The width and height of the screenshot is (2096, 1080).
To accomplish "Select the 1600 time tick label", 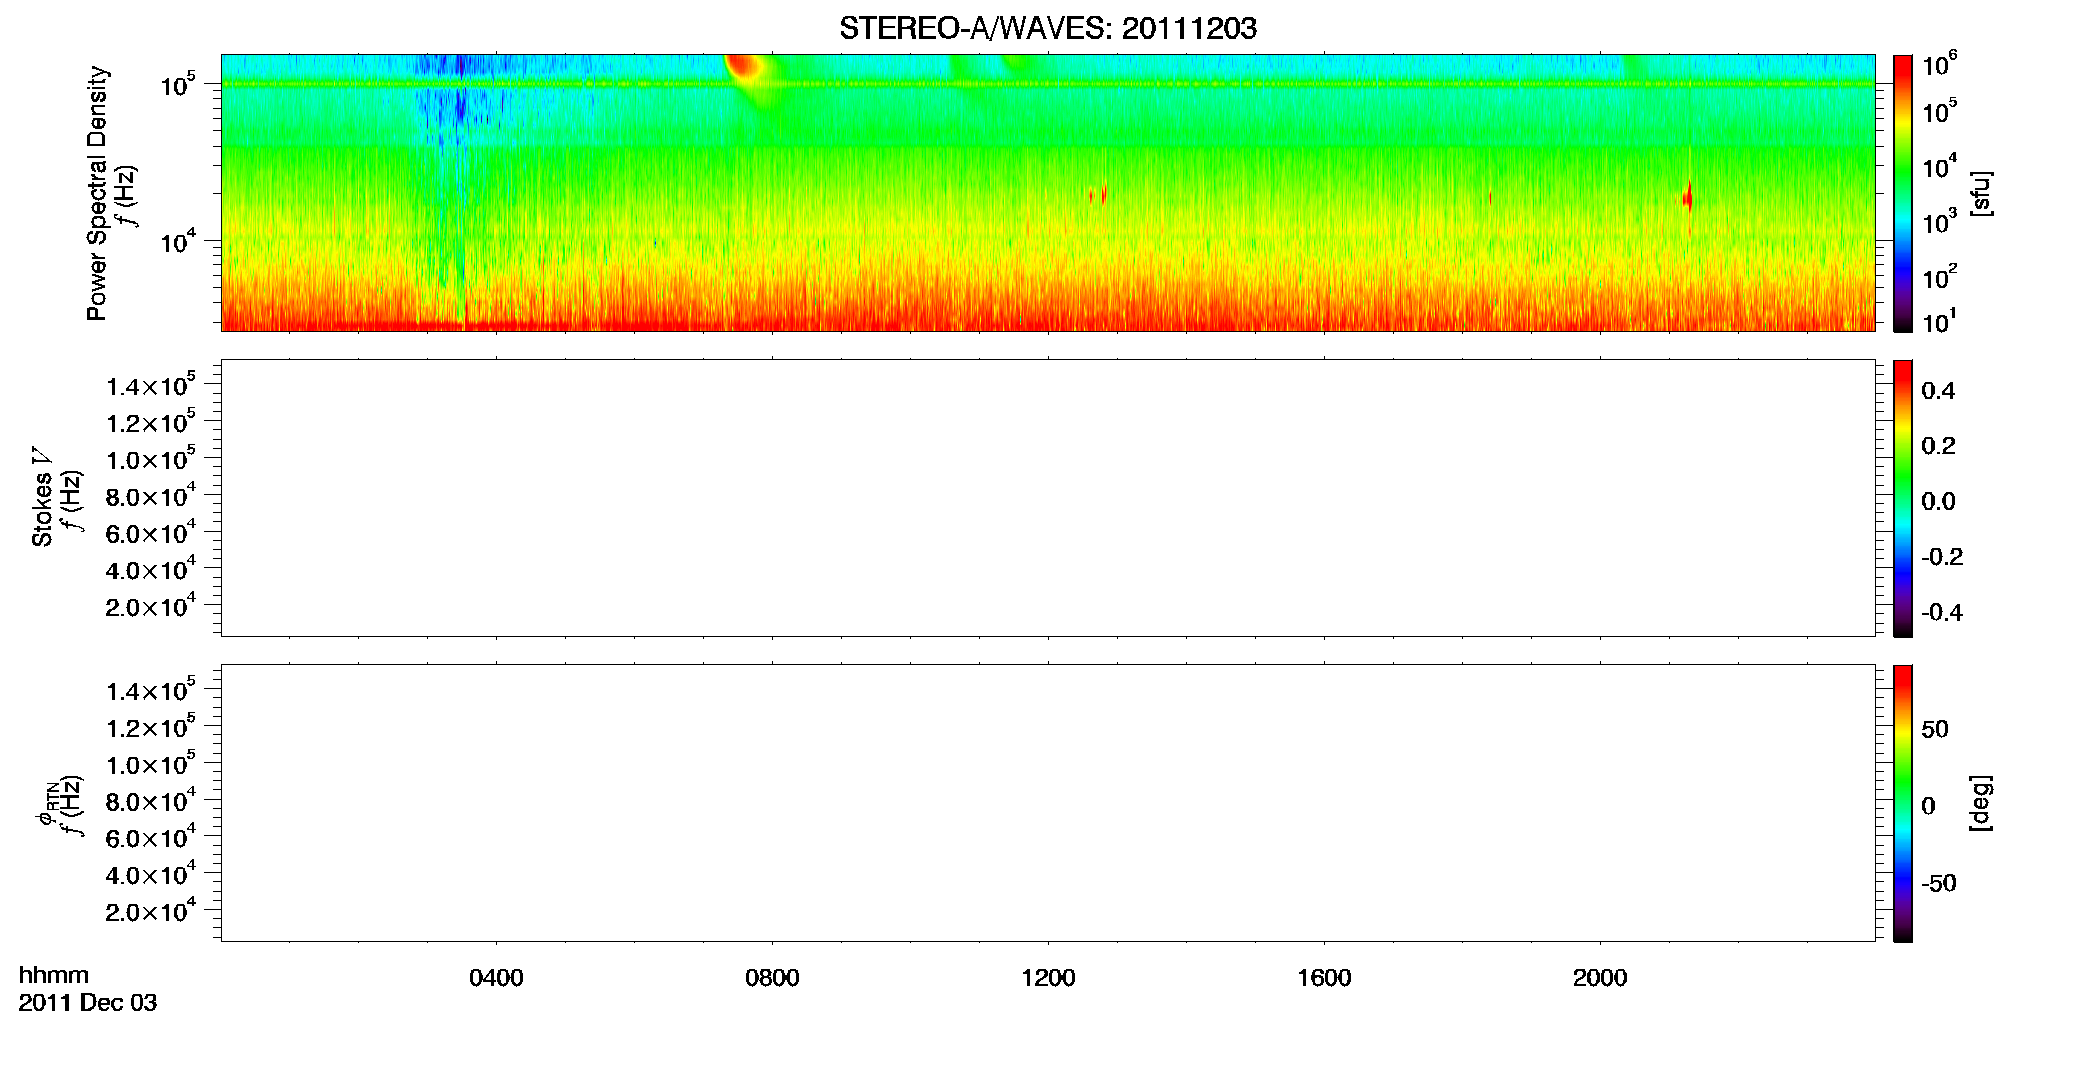I will point(1324,978).
